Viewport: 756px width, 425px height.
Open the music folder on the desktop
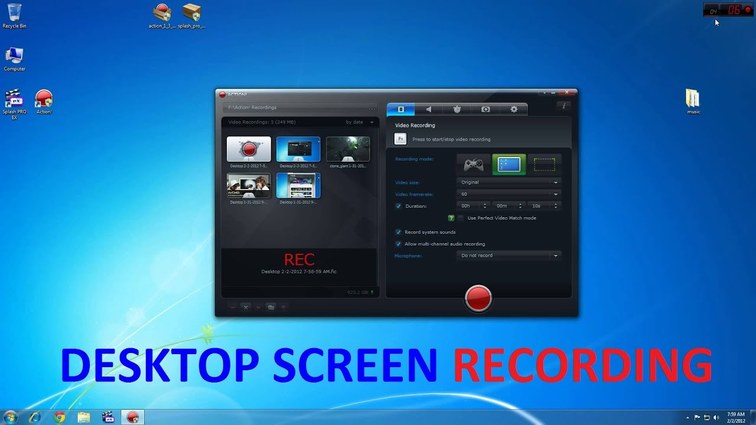[x=693, y=101]
